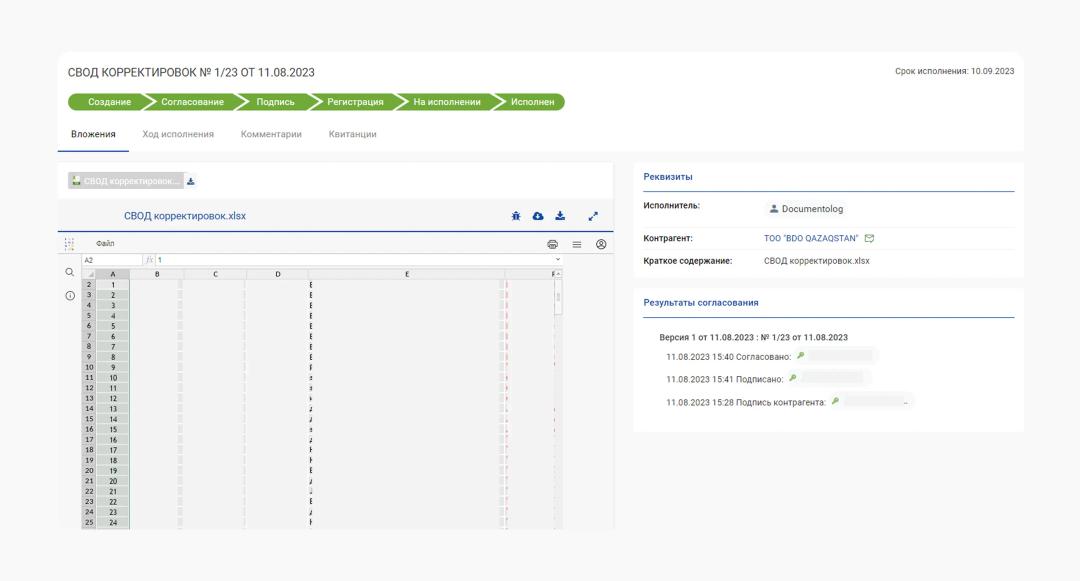Click the cloud download icon
The width and height of the screenshot is (1080, 581).
click(x=538, y=216)
